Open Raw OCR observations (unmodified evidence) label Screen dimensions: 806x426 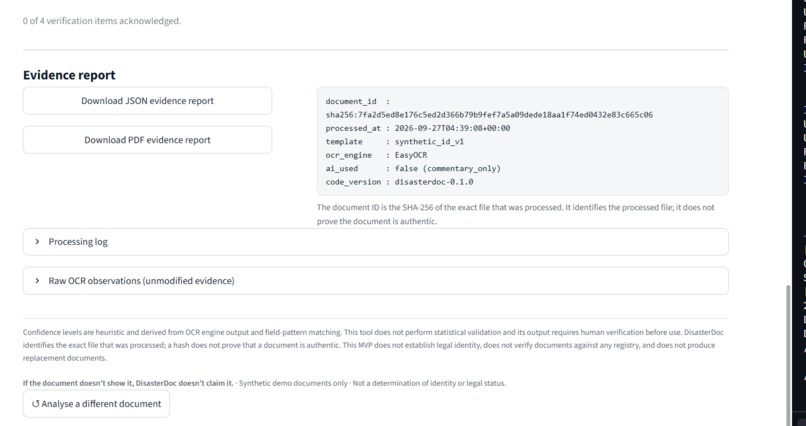[141, 281]
